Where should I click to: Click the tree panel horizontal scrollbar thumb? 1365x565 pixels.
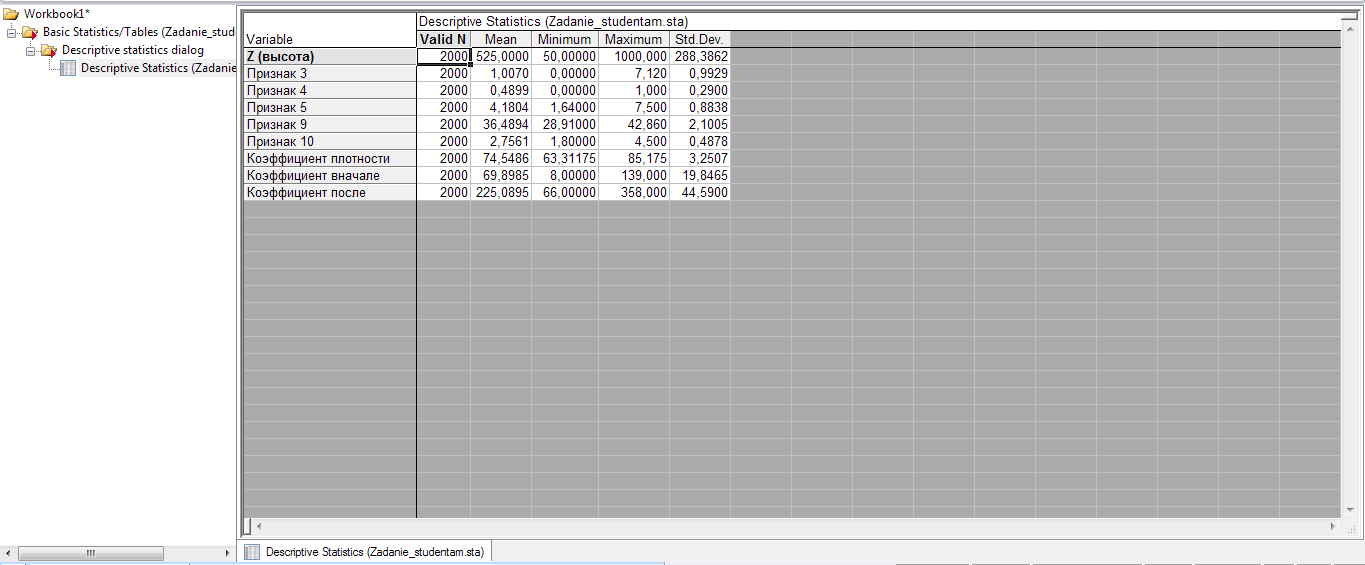[91, 553]
